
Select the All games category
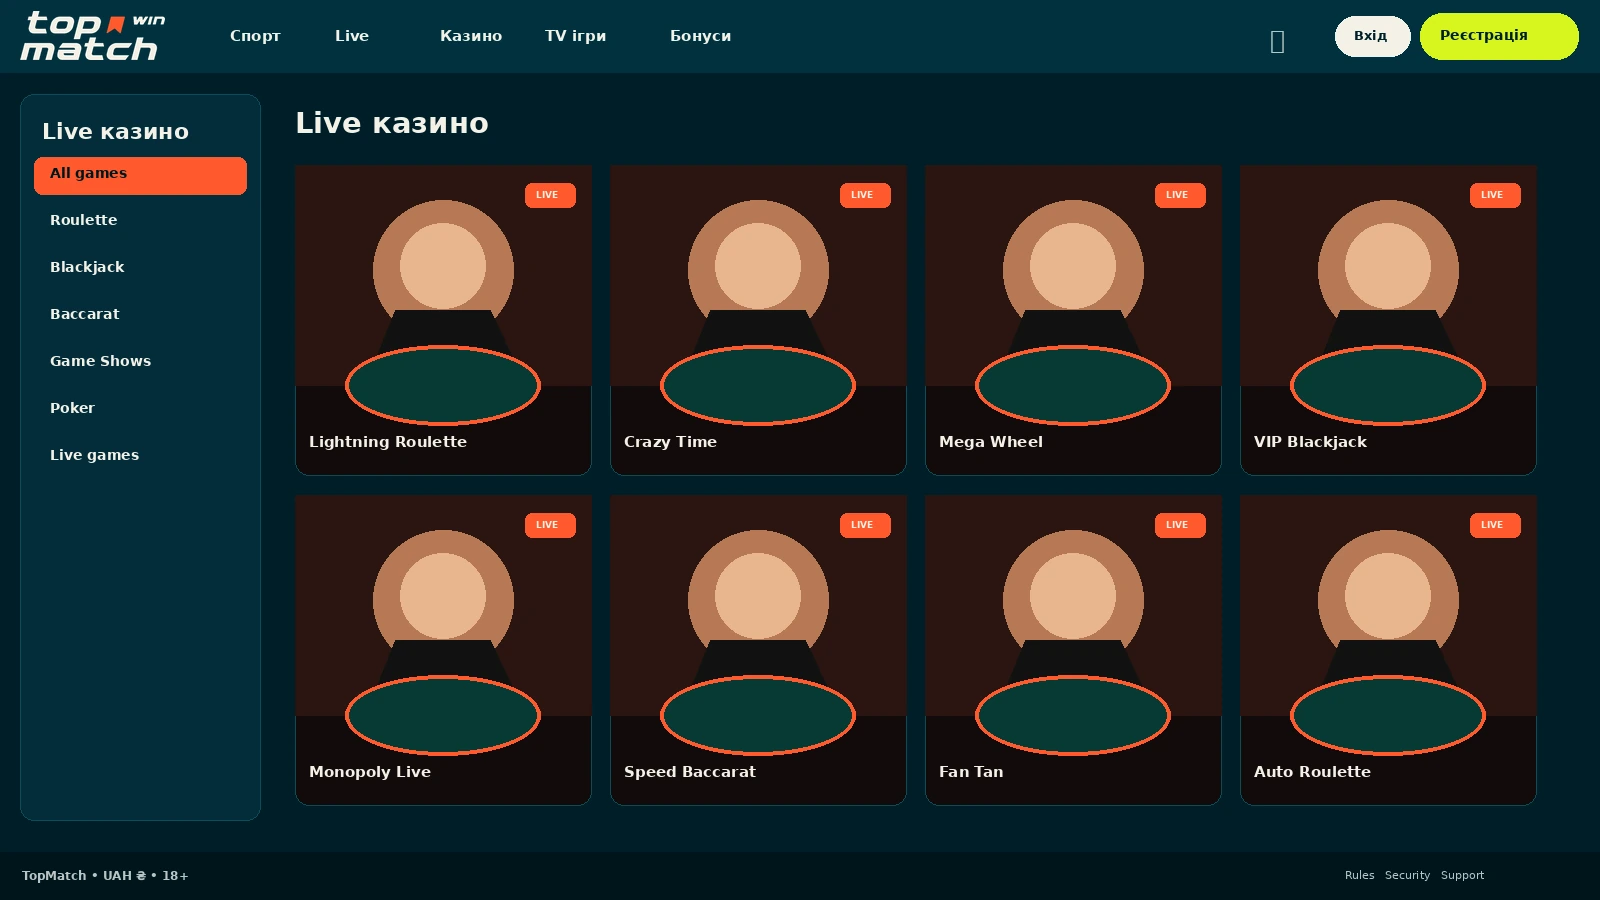tap(140, 175)
